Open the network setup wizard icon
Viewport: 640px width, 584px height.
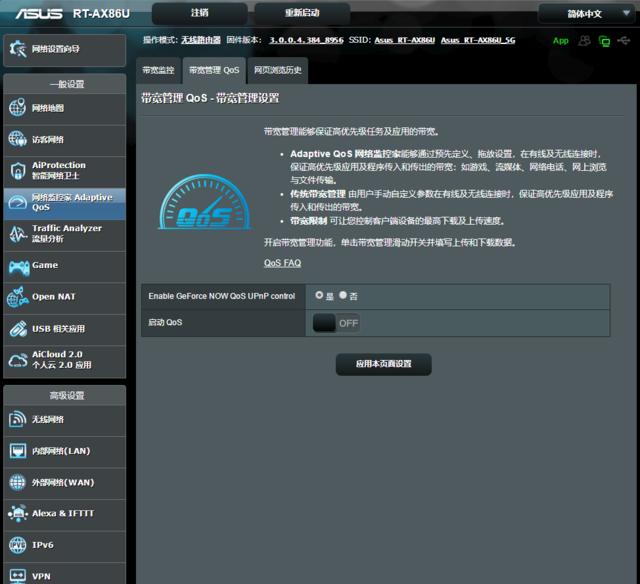point(18,49)
